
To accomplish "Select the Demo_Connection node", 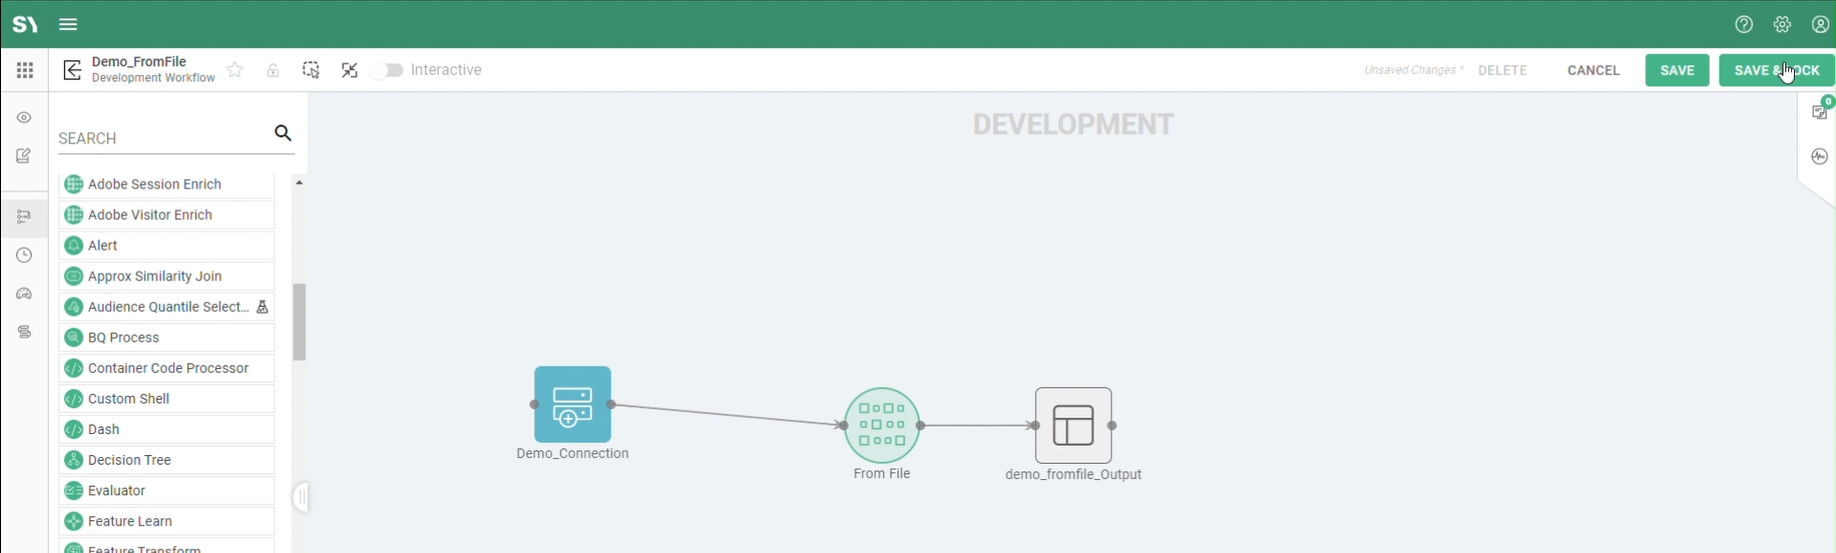I will coord(572,405).
